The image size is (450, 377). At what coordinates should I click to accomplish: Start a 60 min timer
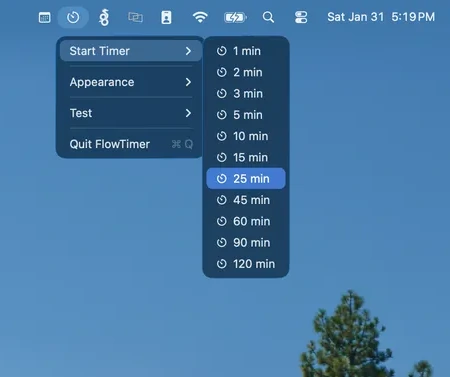tap(246, 221)
